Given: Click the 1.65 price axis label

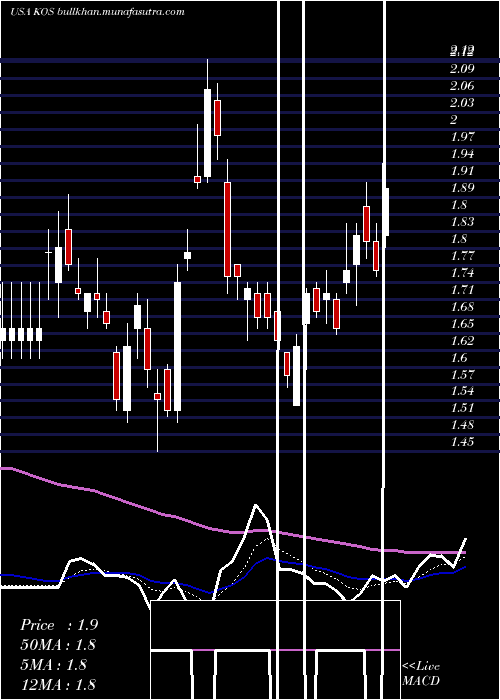Looking at the screenshot, I should [x=462, y=323].
